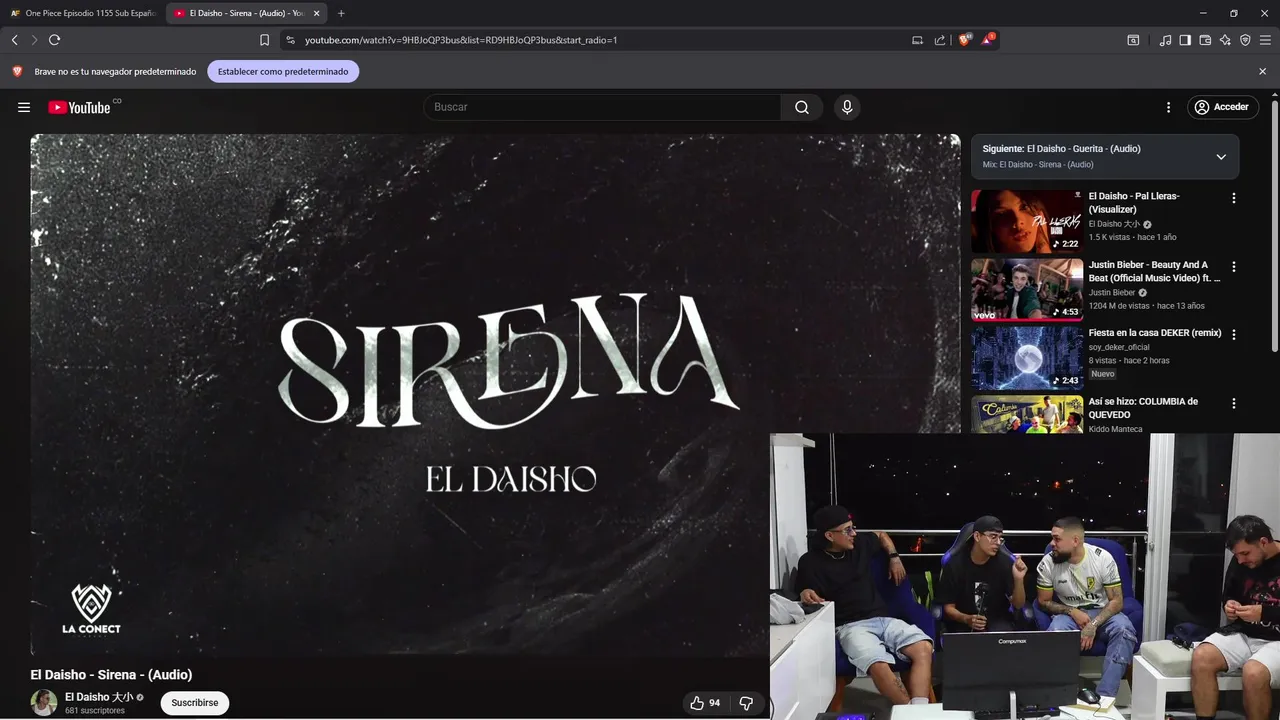
Task: Install app icon in address bar
Action: click(917, 40)
